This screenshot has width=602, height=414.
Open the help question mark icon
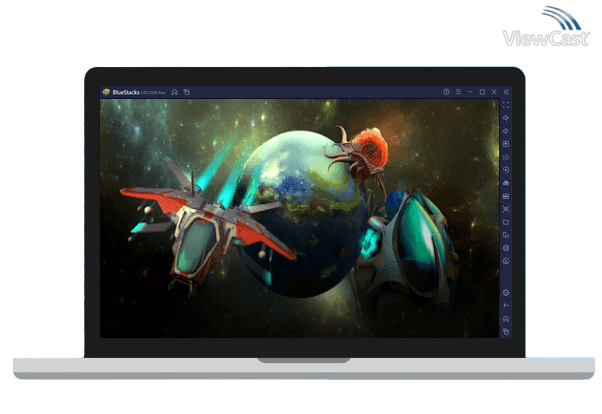446,92
